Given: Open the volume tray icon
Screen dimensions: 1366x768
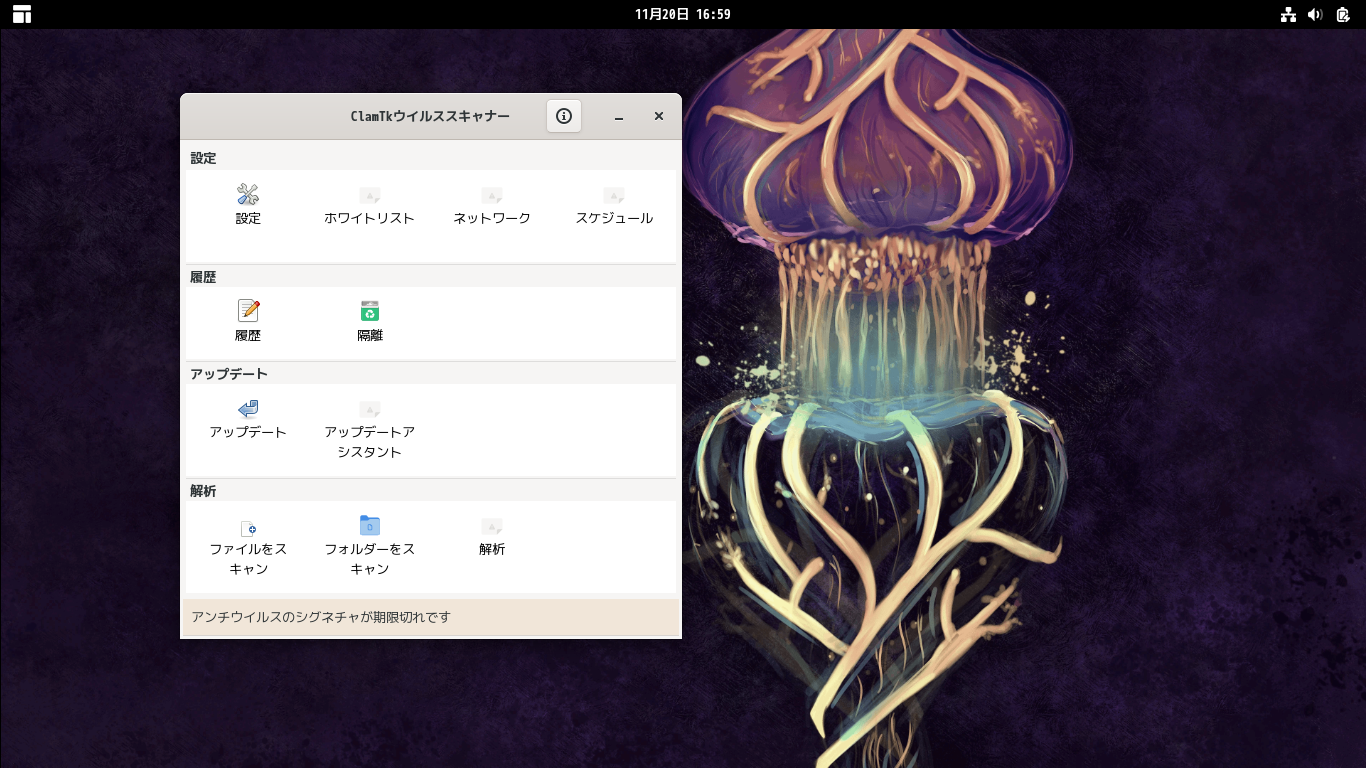Looking at the screenshot, I should coord(1315,14).
